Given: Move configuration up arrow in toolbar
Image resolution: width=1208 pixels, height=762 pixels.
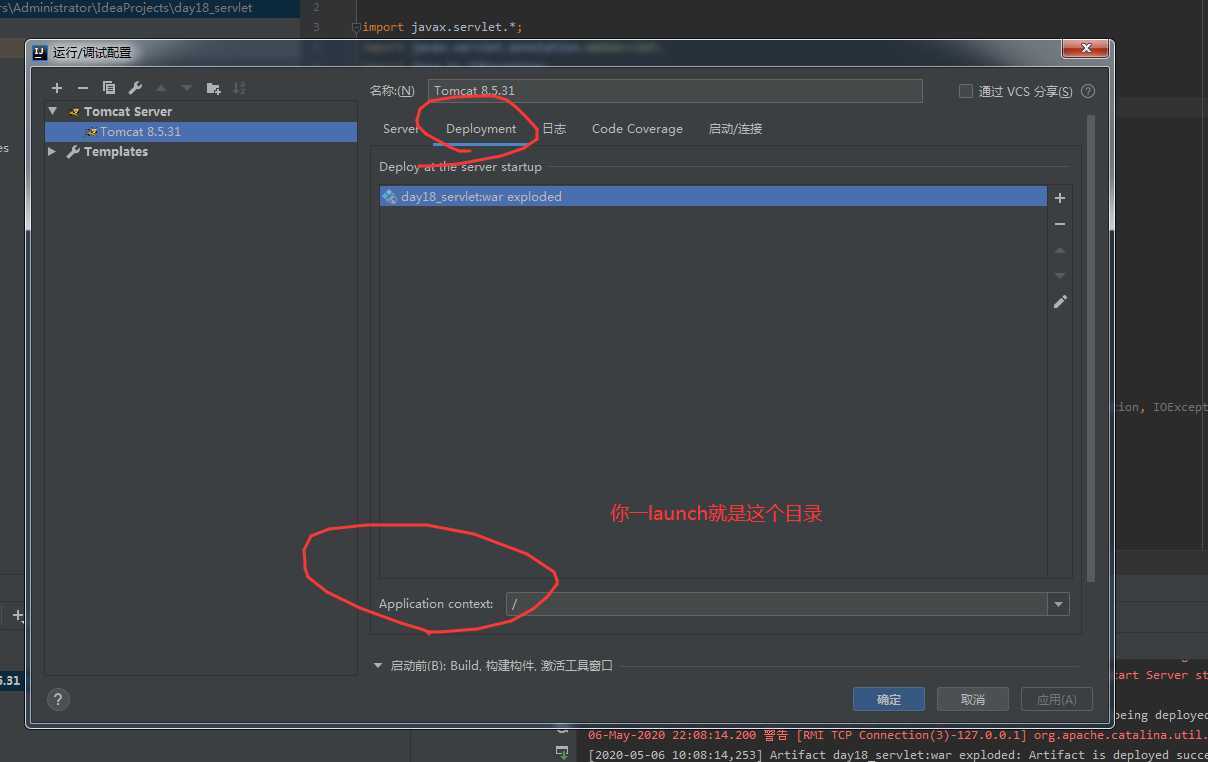Looking at the screenshot, I should coord(161,88).
